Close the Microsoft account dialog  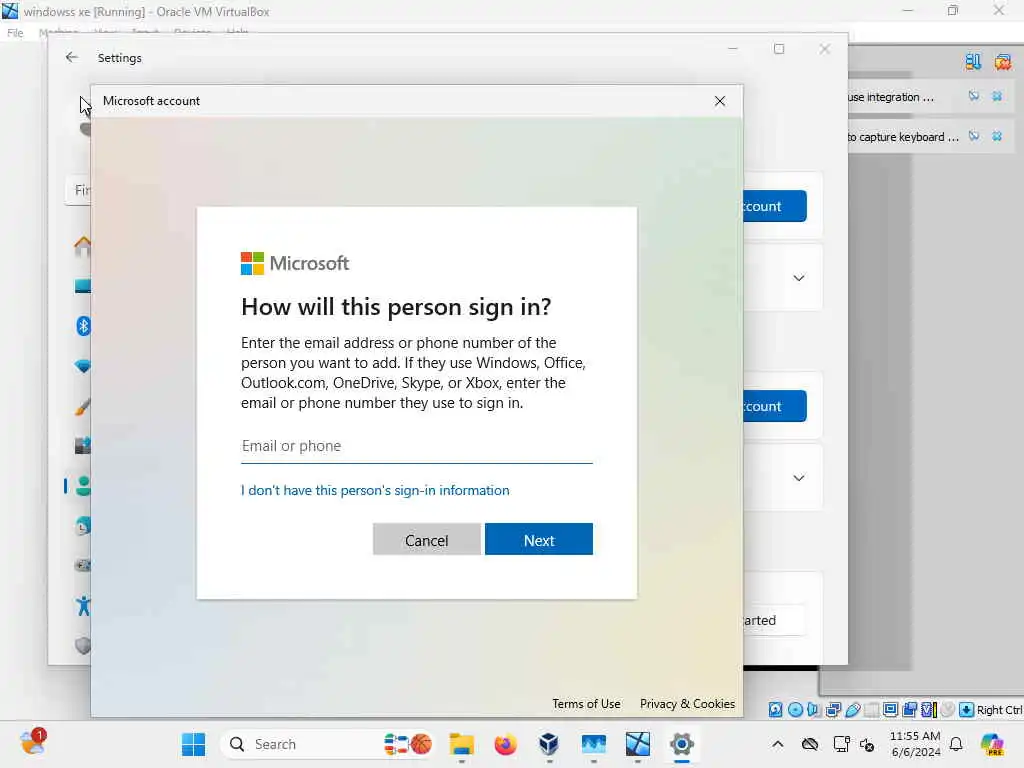point(720,101)
